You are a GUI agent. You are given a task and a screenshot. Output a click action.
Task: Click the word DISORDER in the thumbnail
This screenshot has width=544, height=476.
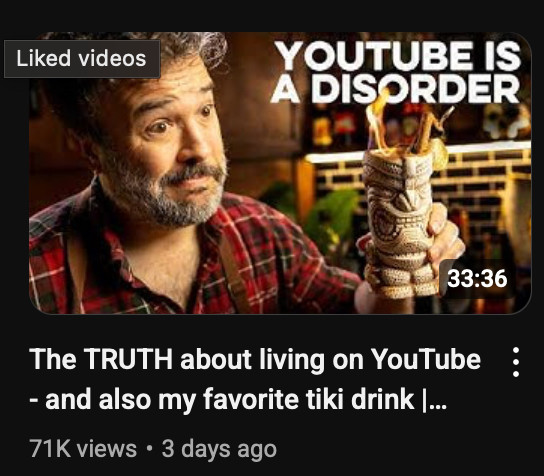415,88
